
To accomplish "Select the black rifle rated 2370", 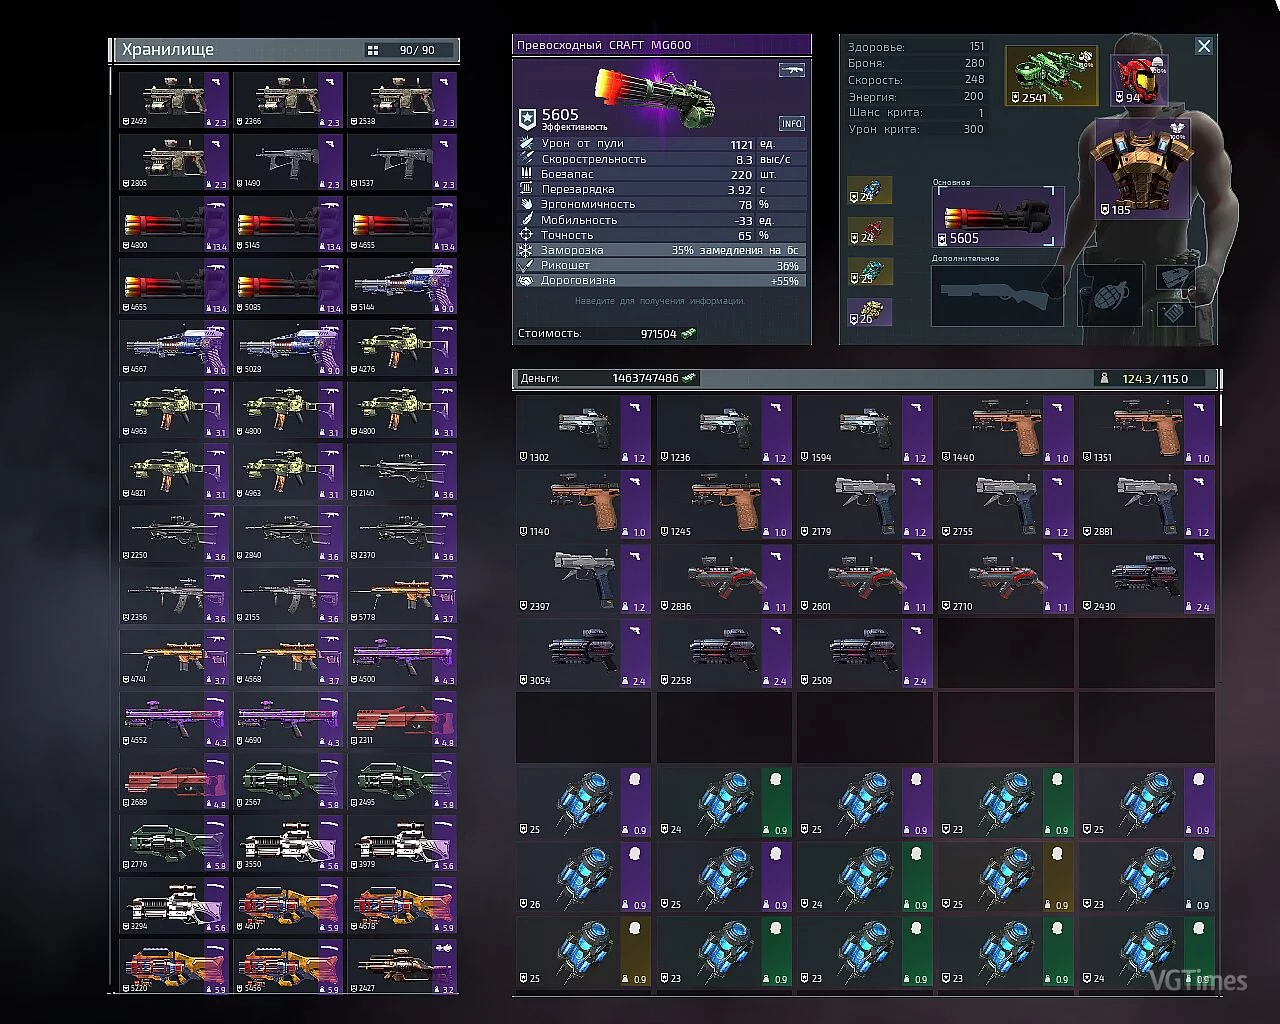I will pos(402,534).
